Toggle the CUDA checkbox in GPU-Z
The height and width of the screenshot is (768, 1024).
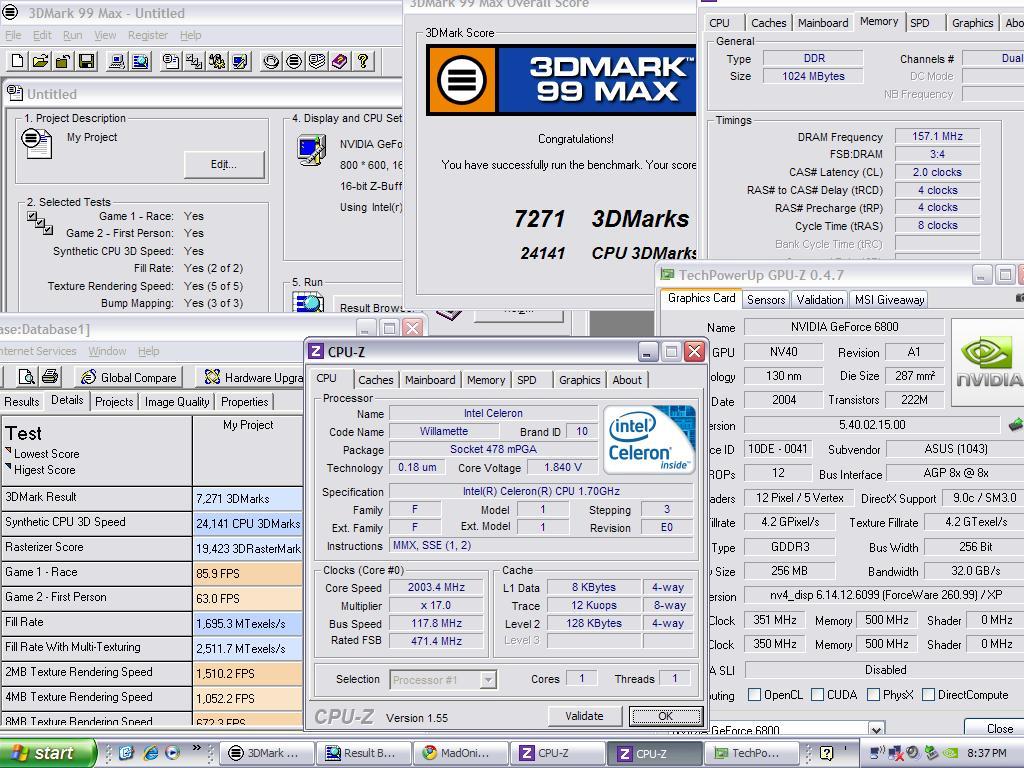pyautogui.click(x=817, y=694)
